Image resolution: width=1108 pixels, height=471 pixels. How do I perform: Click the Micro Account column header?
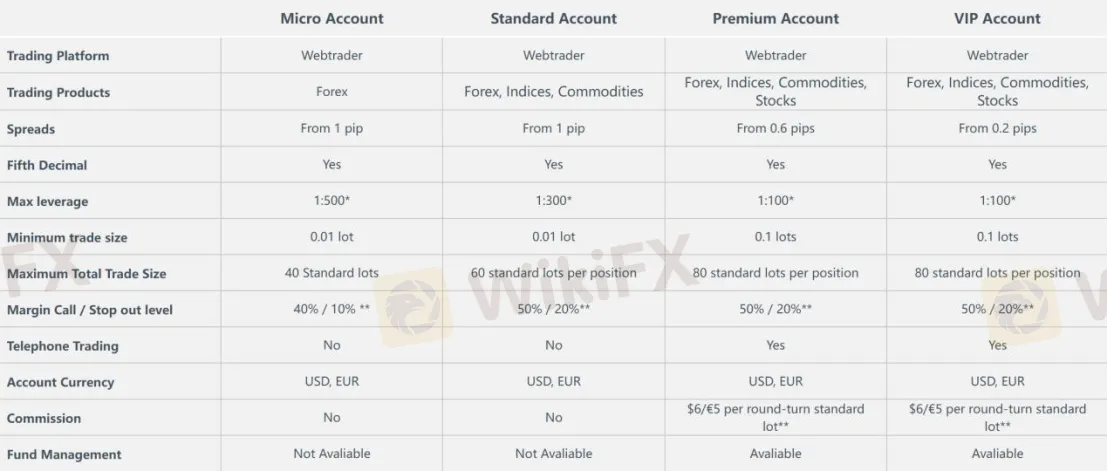pyautogui.click(x=331, y=18)
